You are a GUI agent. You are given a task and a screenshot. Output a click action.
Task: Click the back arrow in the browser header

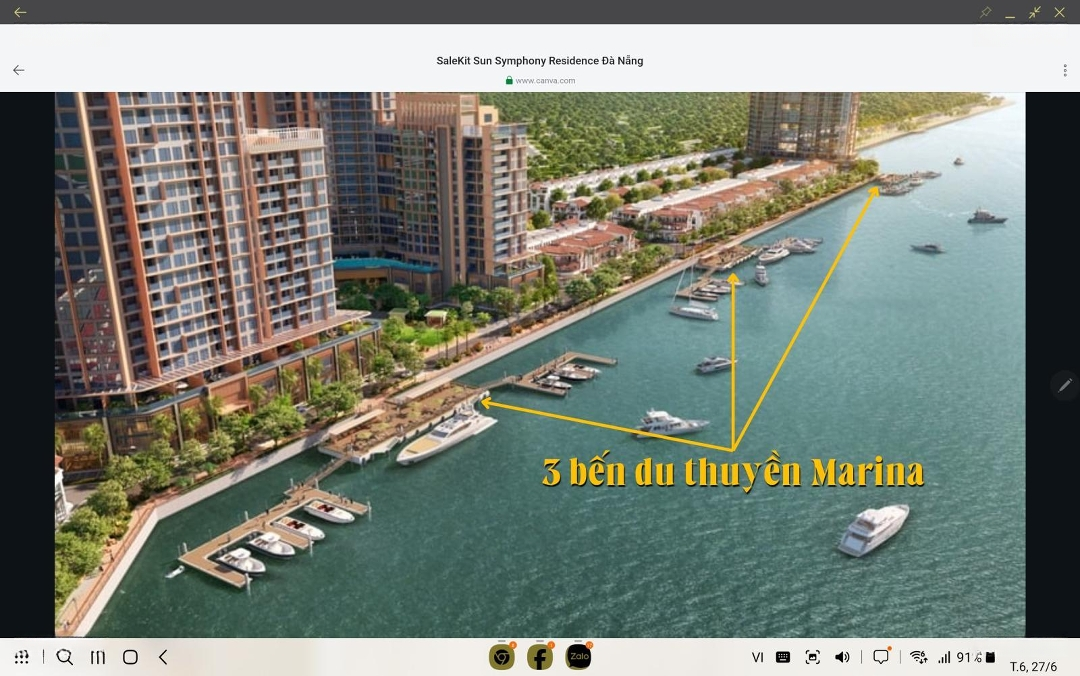(x=18, y=70)
